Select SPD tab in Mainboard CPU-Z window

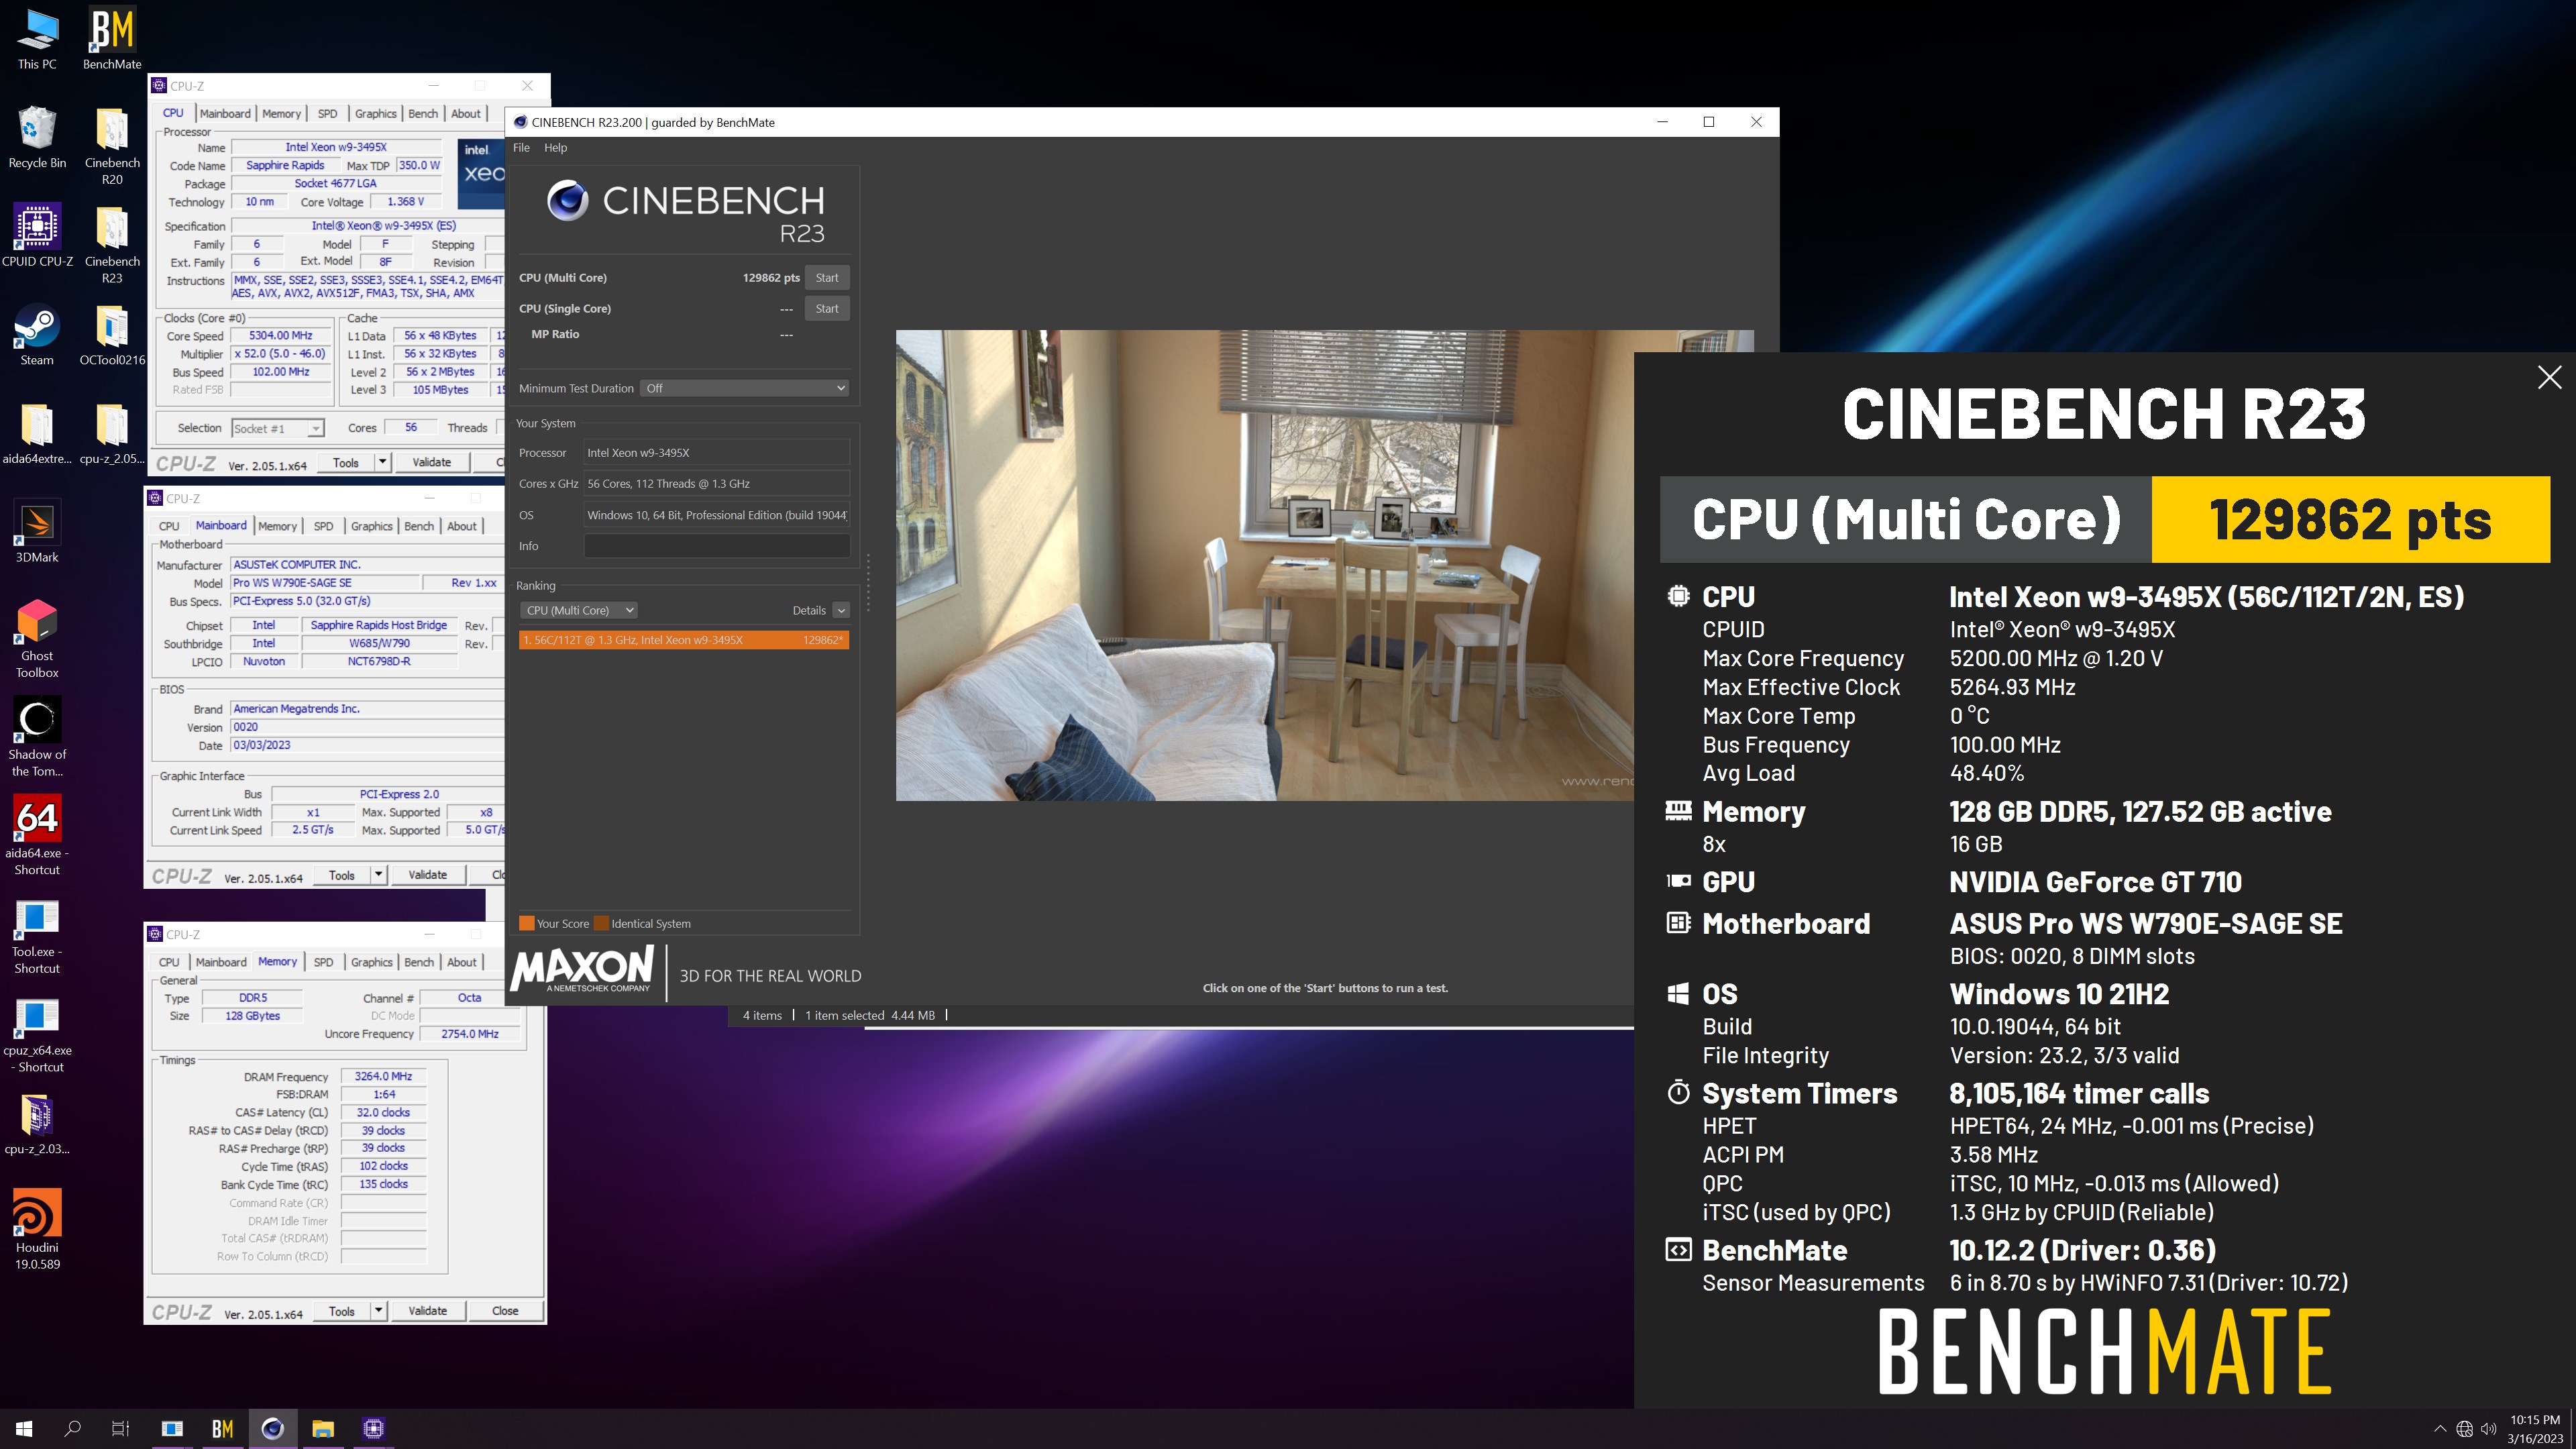pyautogui.click(x=323, y=526)
